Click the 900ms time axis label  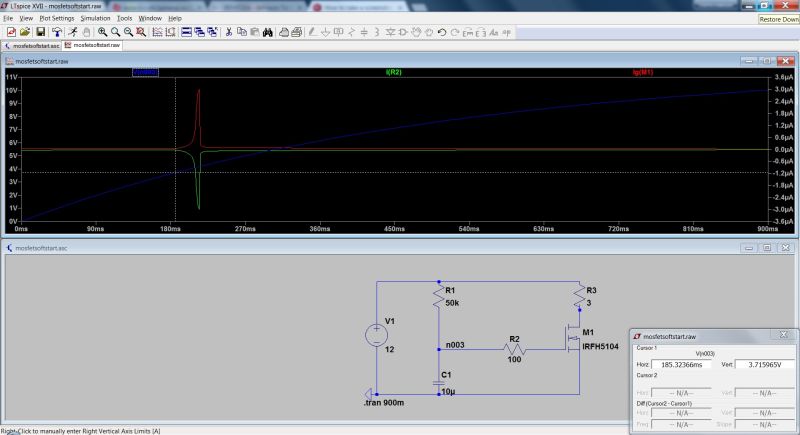(767, 229)
